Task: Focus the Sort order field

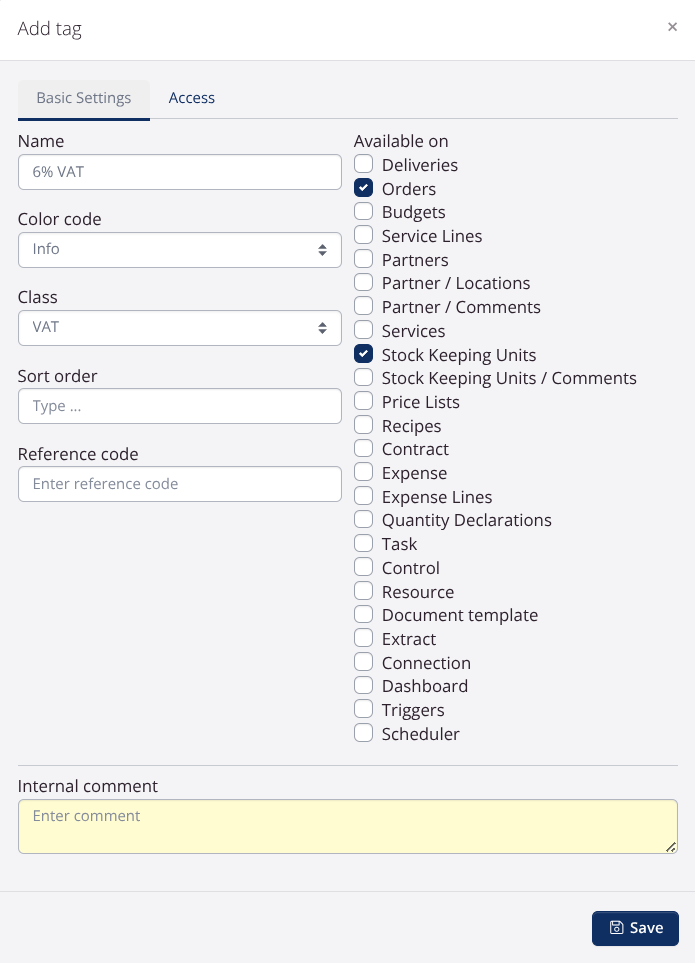Action: pos(180,406)
